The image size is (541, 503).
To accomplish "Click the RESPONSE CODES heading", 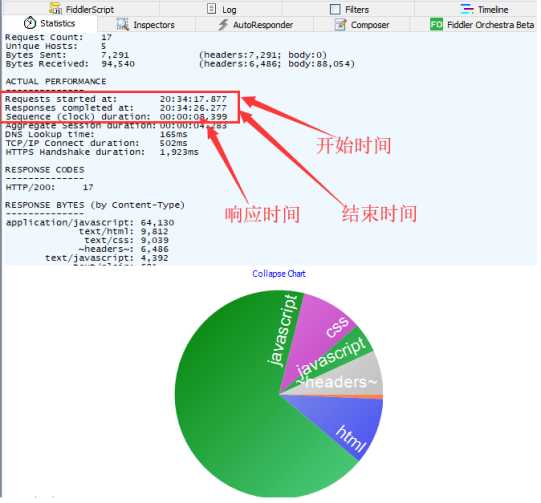I will pyautogui.click(x=45, y=170).
